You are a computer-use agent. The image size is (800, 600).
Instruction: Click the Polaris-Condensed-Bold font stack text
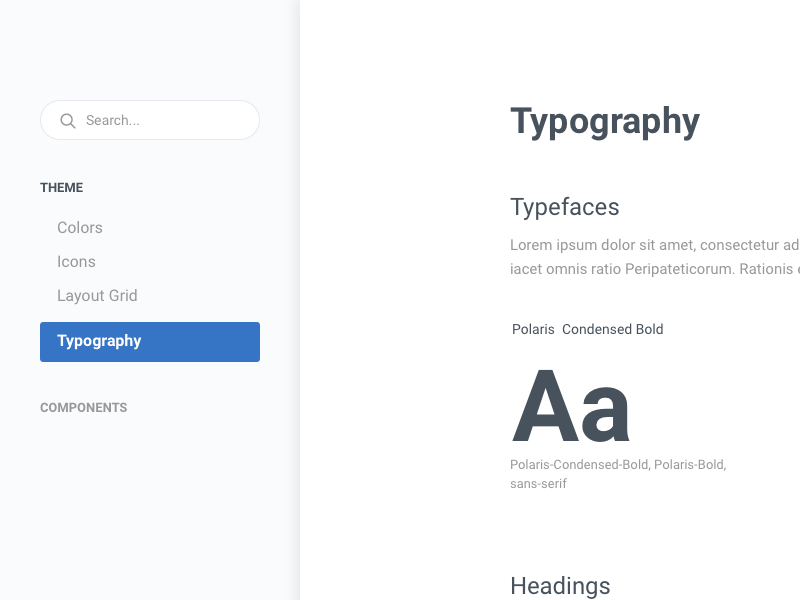tap(617, 464)
